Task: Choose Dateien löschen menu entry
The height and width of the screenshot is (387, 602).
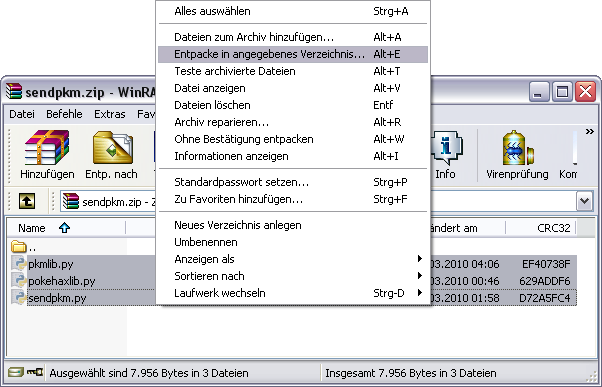Action: [293, 105]
